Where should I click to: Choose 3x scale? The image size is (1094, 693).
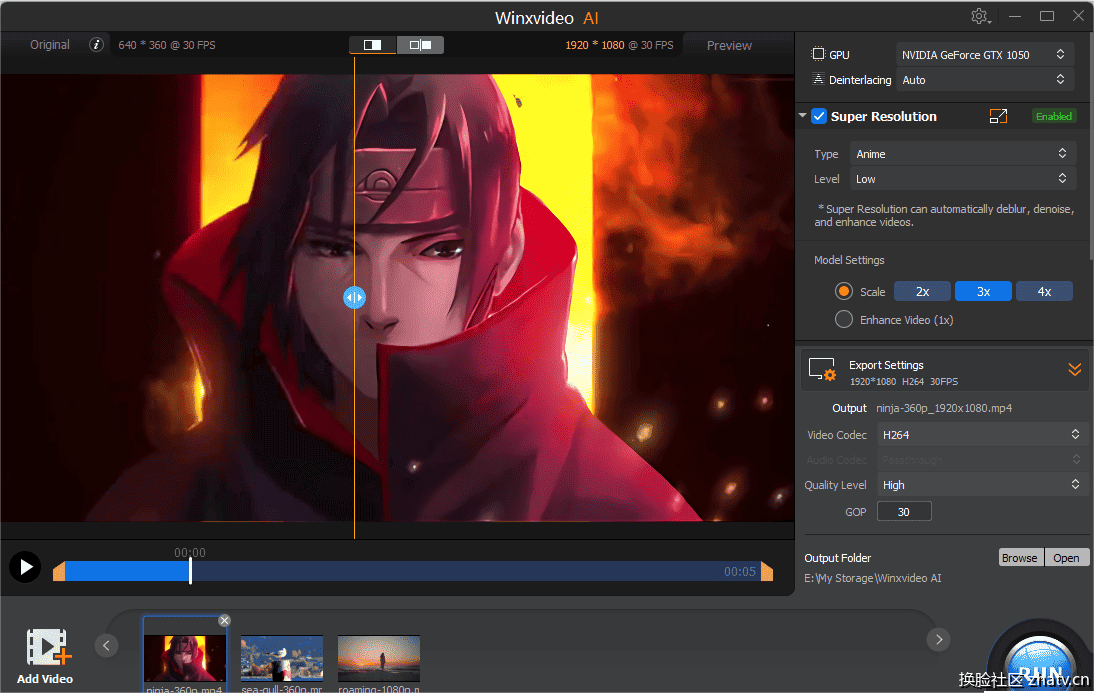point(983,292)
